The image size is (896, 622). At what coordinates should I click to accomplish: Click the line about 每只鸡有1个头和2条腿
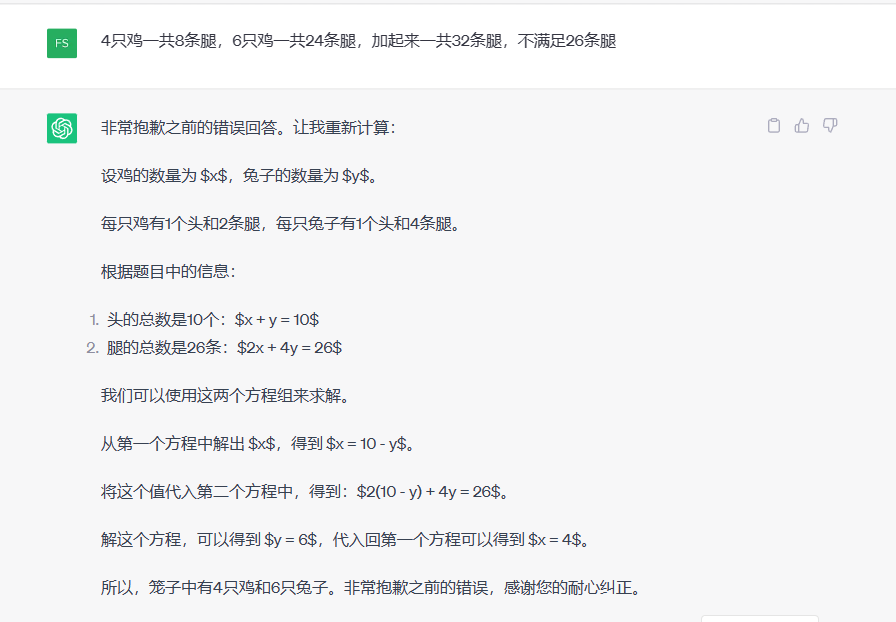point(280,224)
